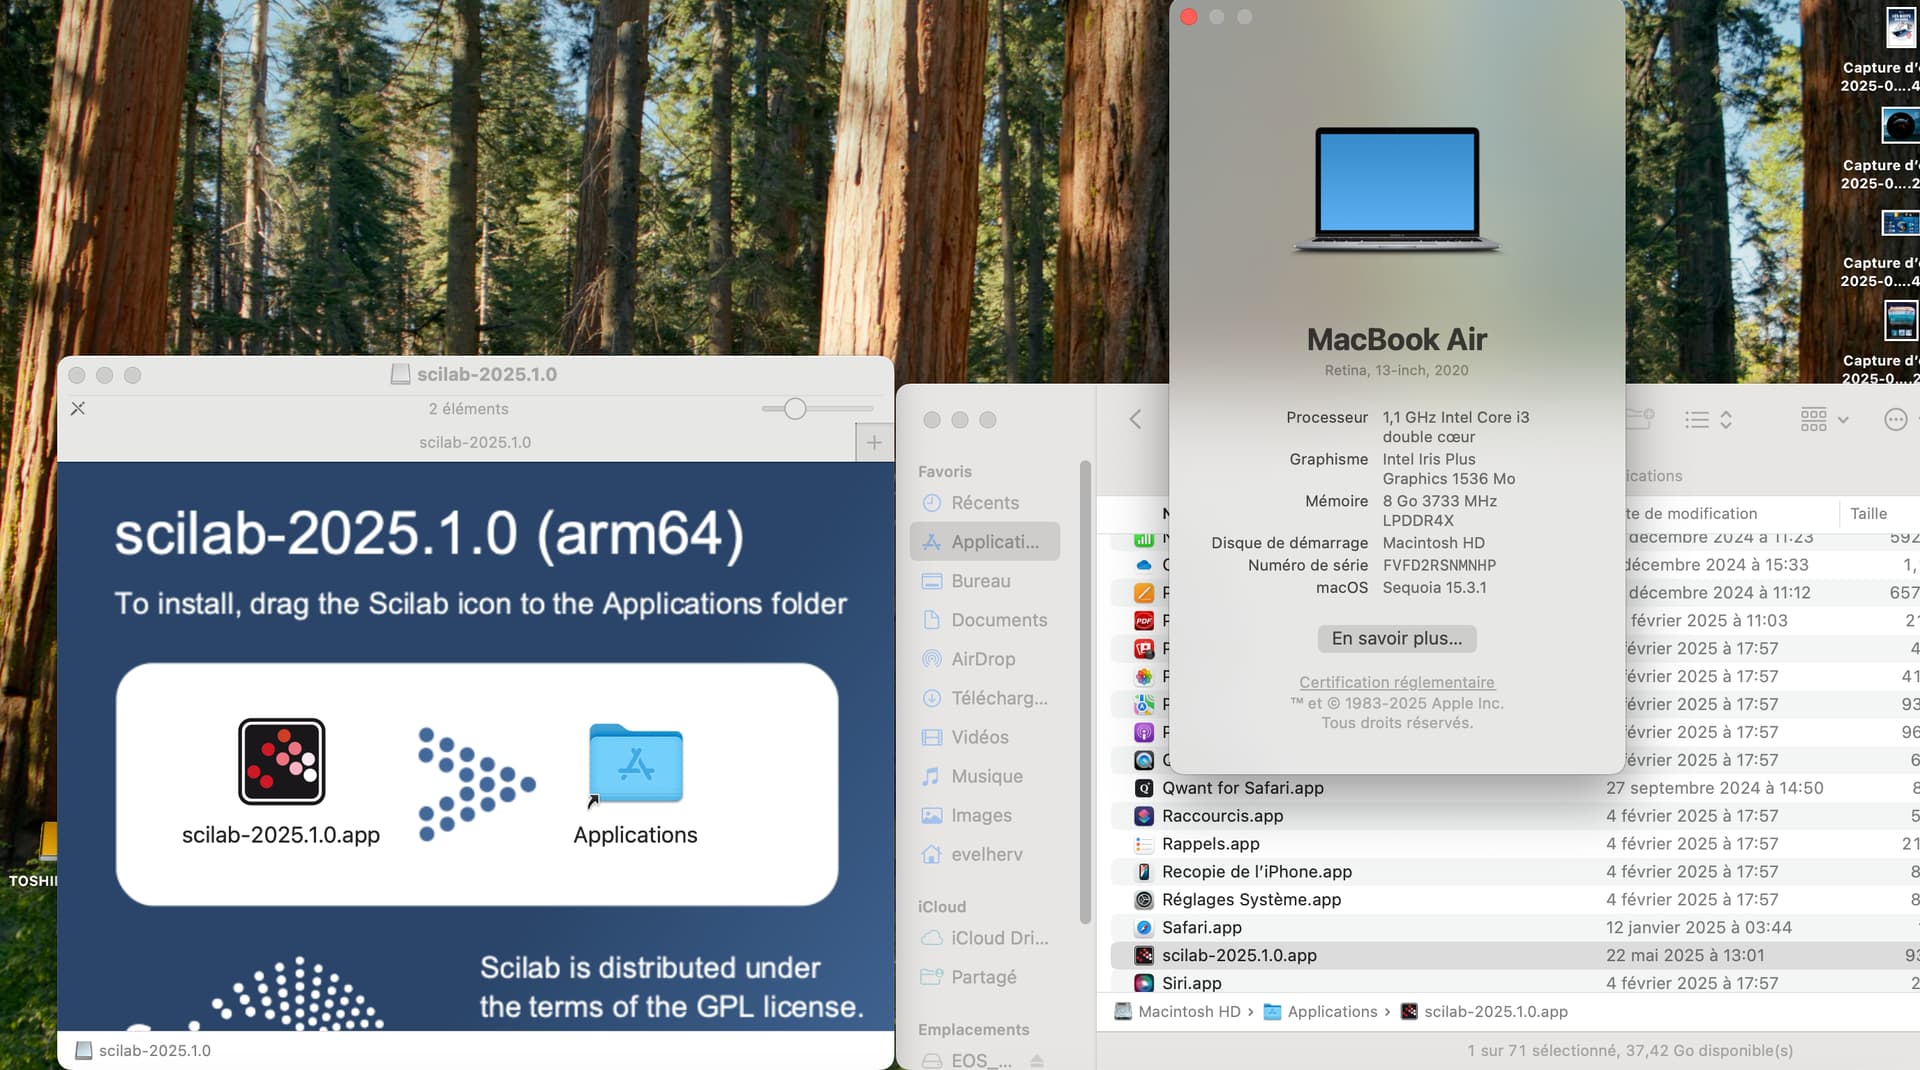1920x1070 pixels.
Task: Sort by the date de modification column header
Action: click(x=1691, y=513)
